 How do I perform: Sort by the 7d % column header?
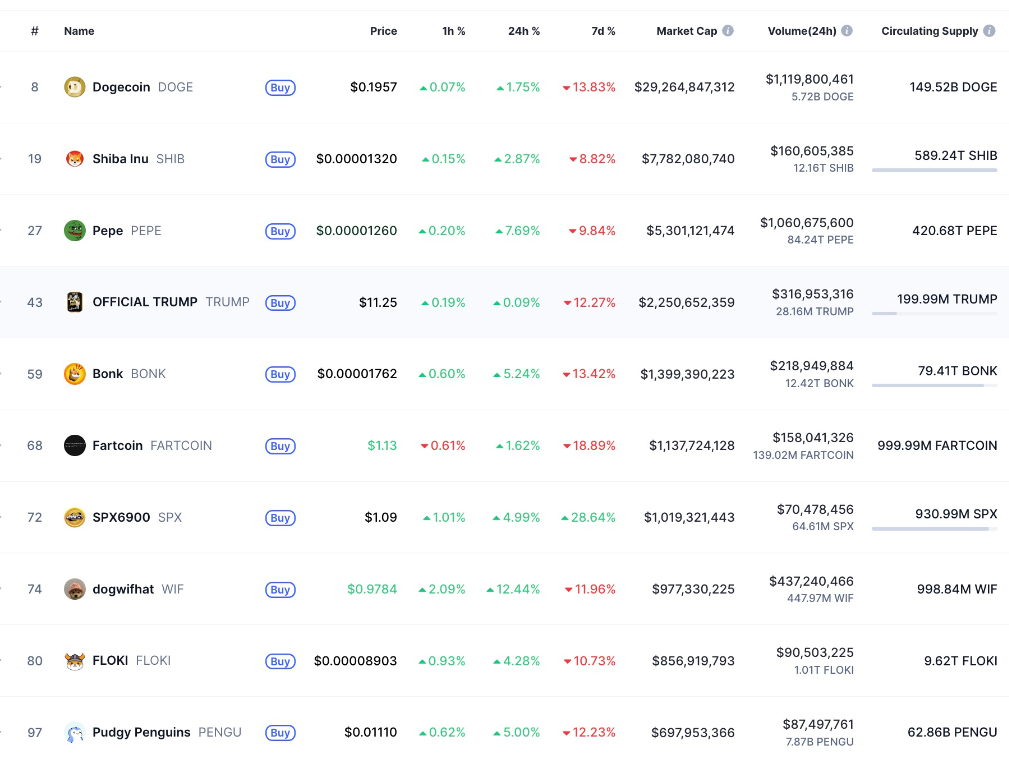[603, 31]
